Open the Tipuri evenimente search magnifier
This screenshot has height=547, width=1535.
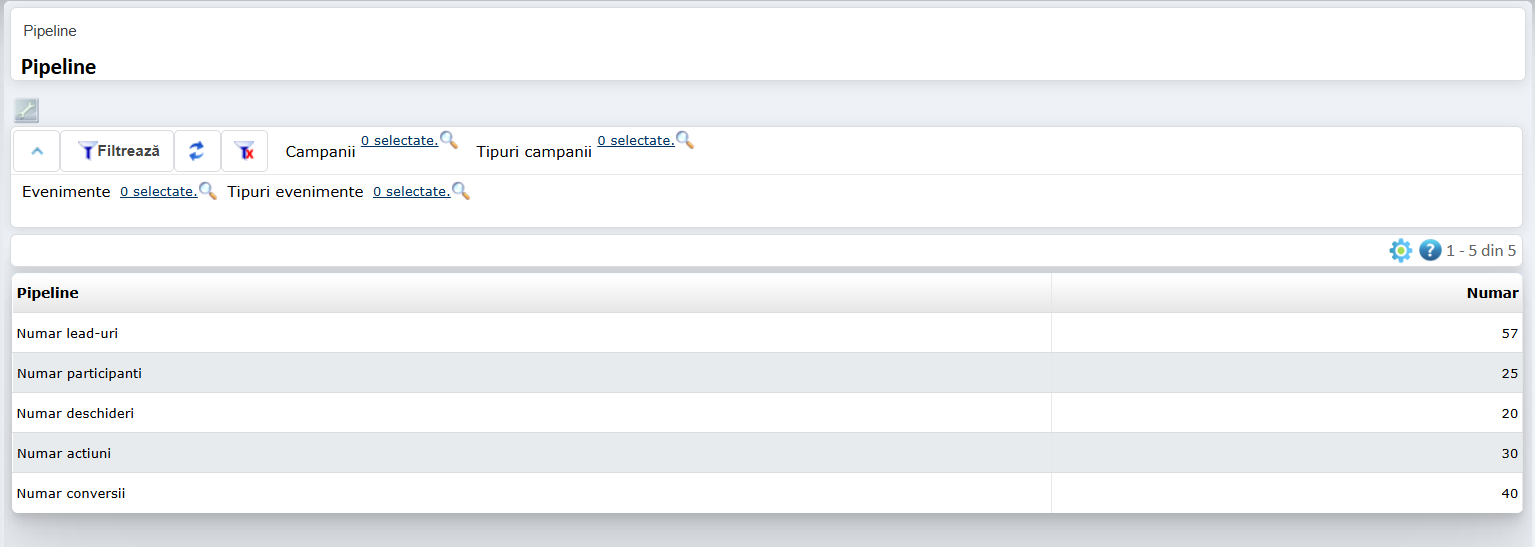[461, 191]
